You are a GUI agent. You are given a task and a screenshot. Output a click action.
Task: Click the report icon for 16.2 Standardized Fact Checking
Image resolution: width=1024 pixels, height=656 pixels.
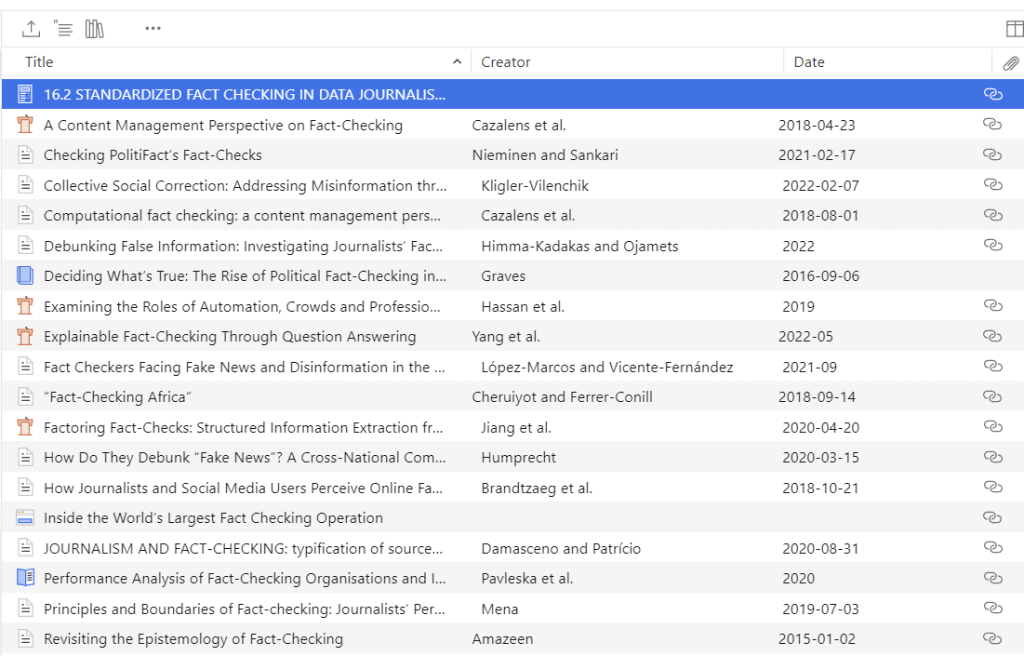tap(25, 94)
